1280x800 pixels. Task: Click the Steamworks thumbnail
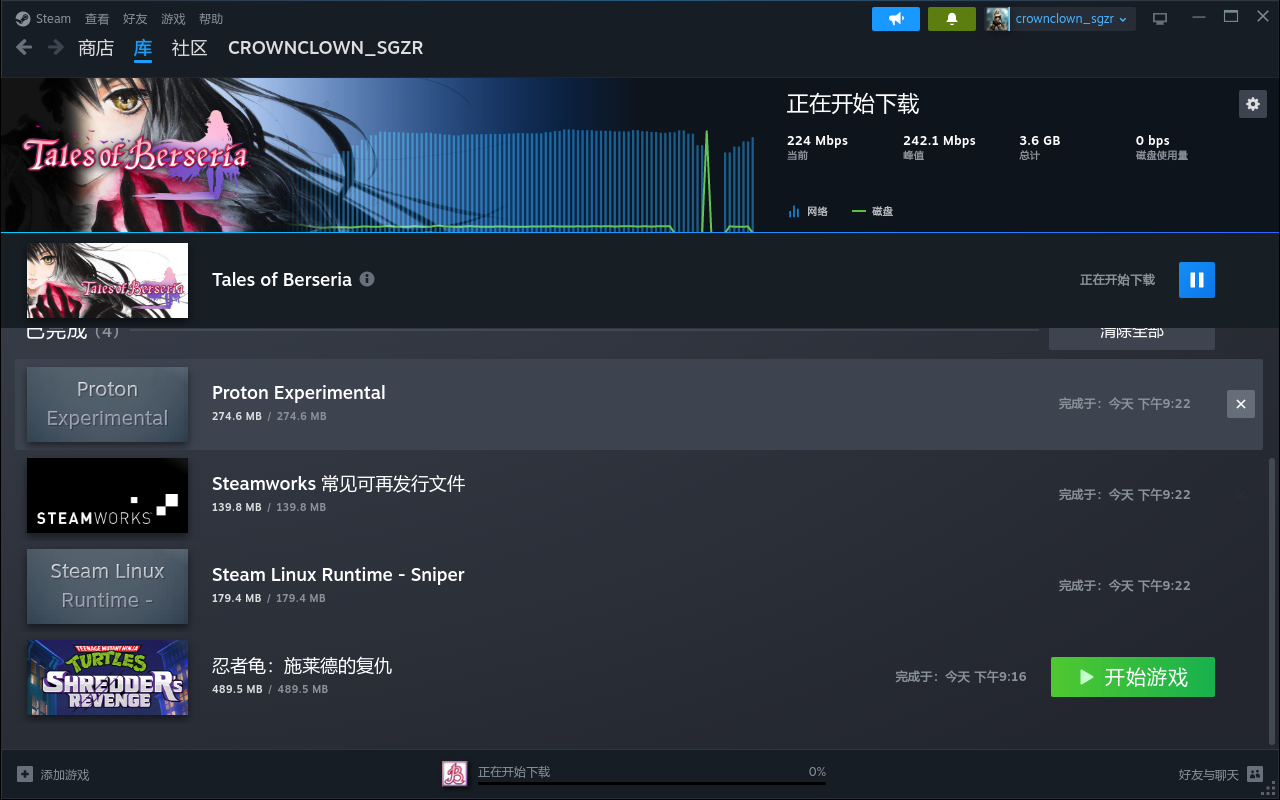(107, 495)
